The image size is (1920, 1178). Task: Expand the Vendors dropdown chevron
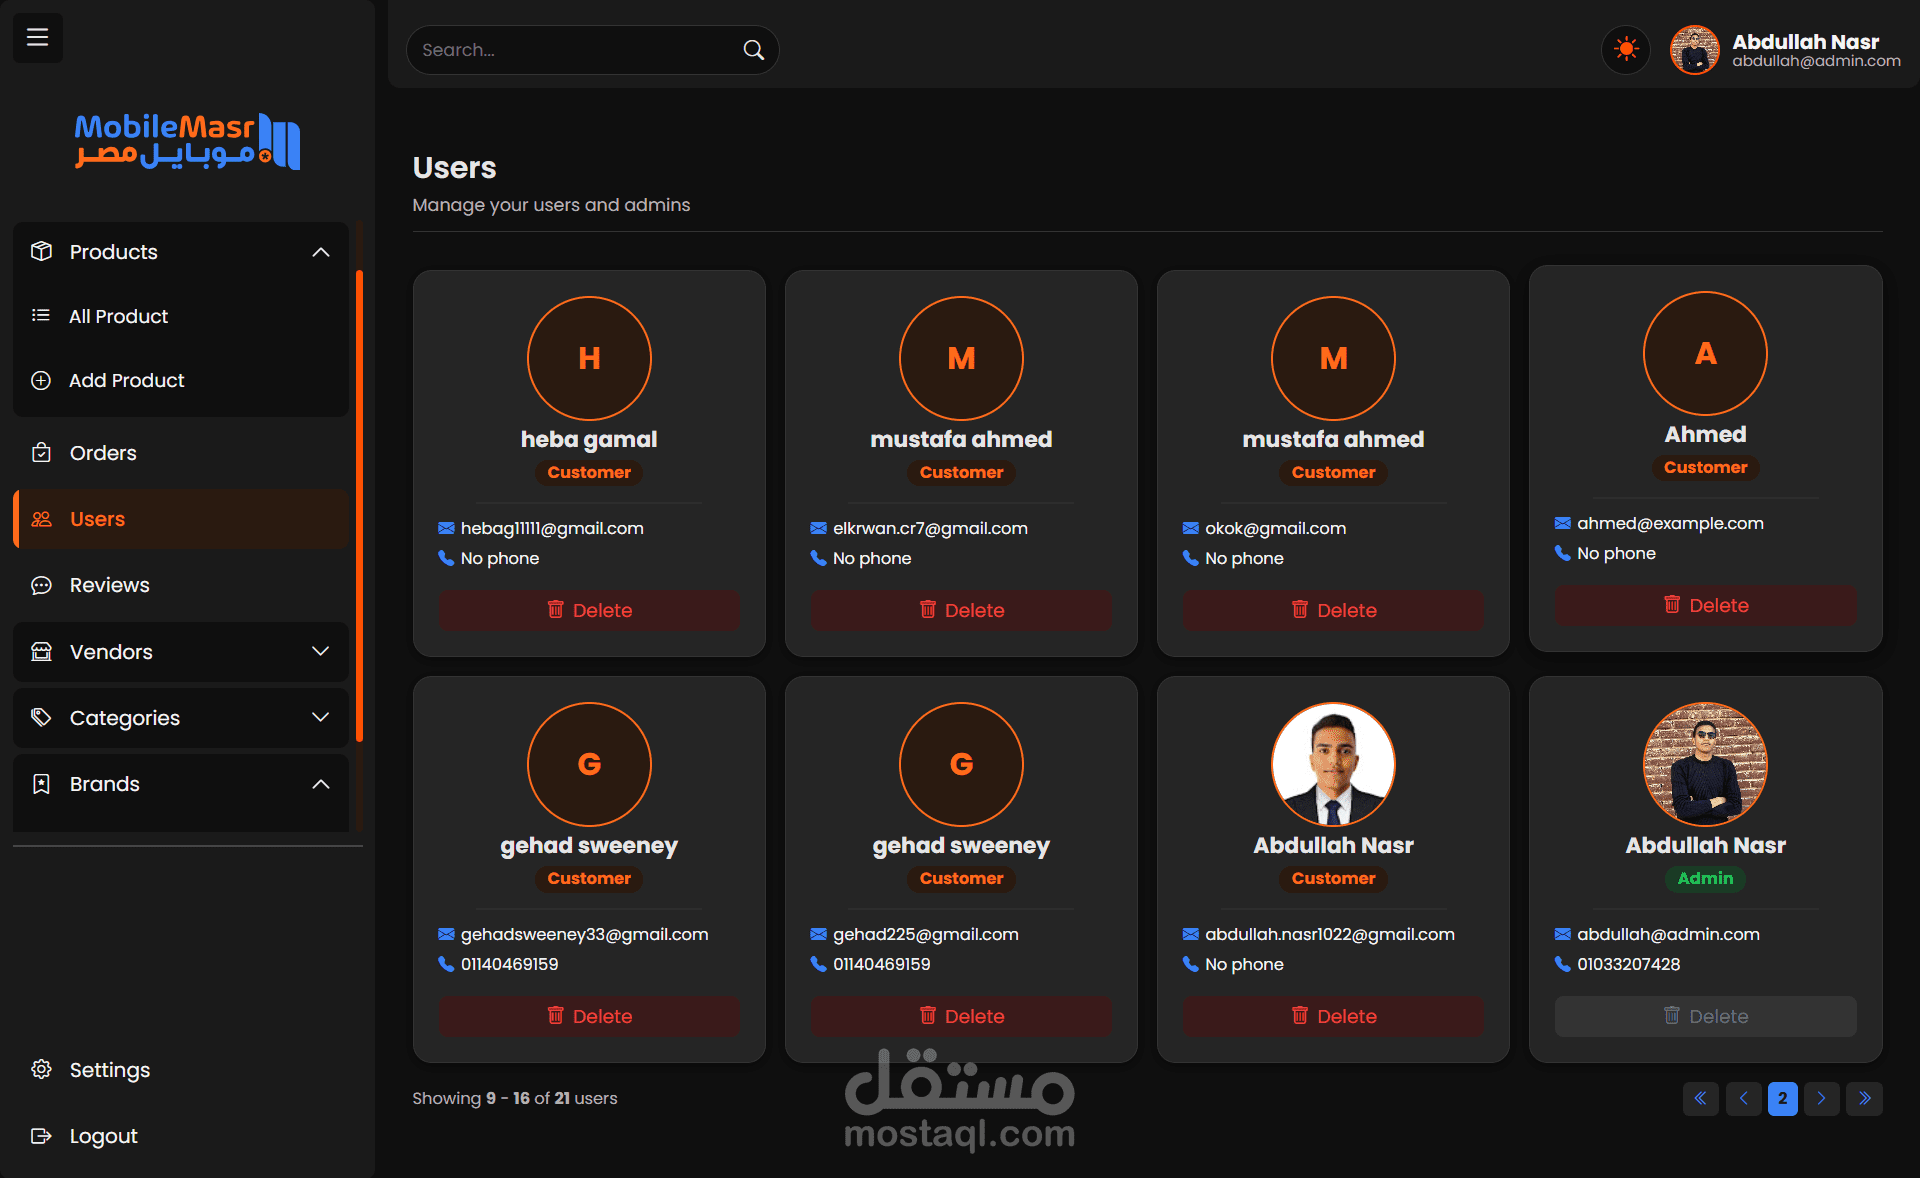pos(320,652)
